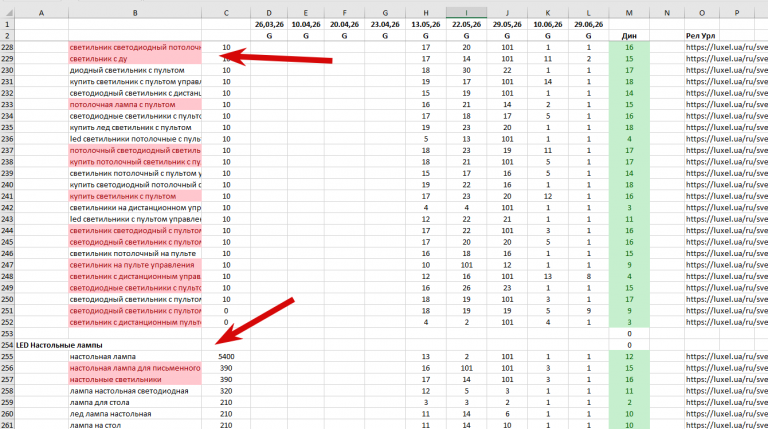
Task: Click value 30 in row 230 column I
Action: coord(466,70)
